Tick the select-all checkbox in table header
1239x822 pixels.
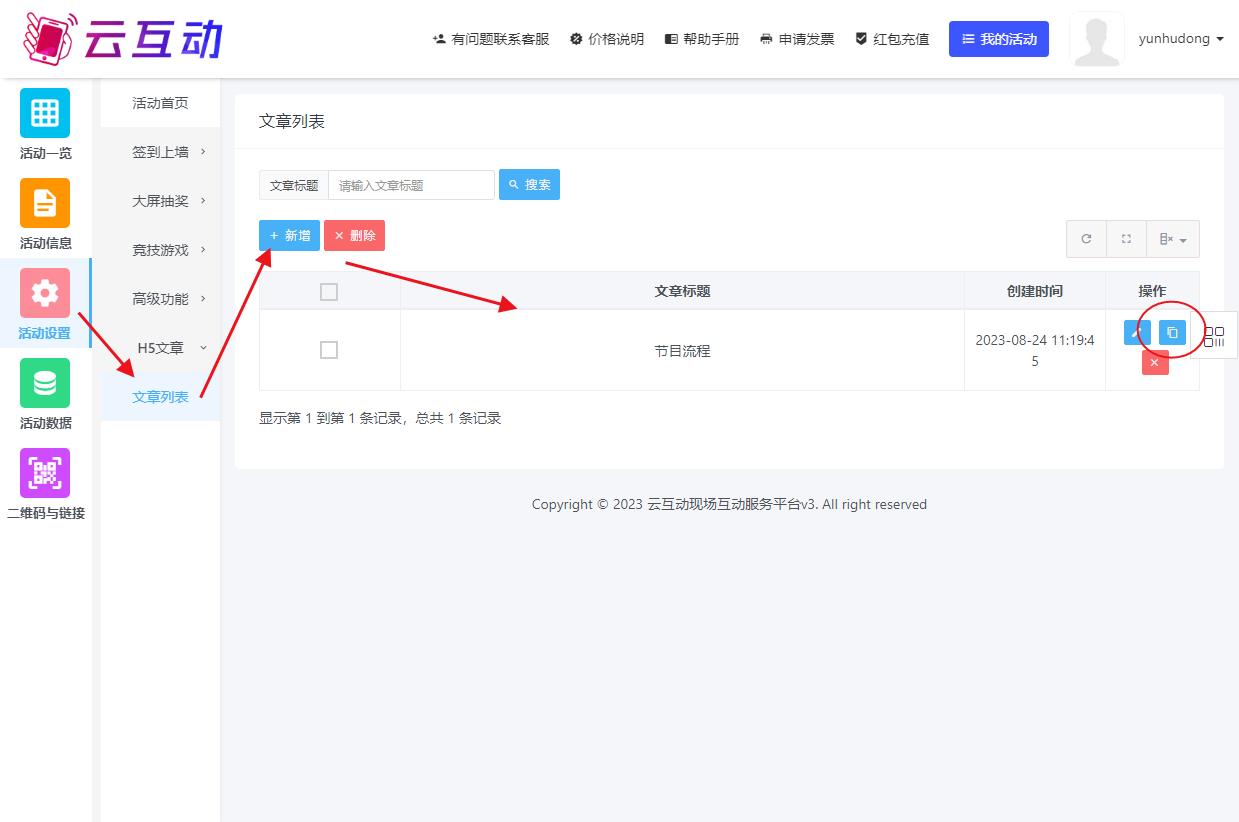pos(329,292)
